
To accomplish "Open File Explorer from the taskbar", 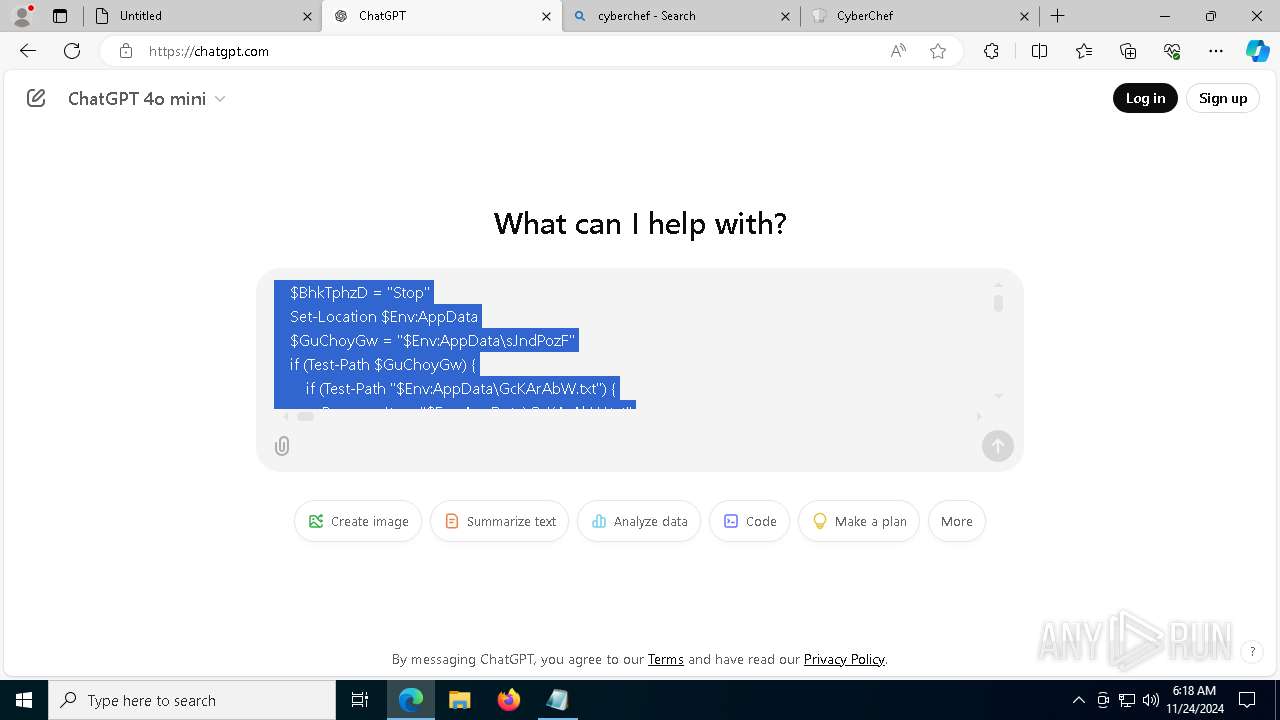I will [x=459, y=700].
